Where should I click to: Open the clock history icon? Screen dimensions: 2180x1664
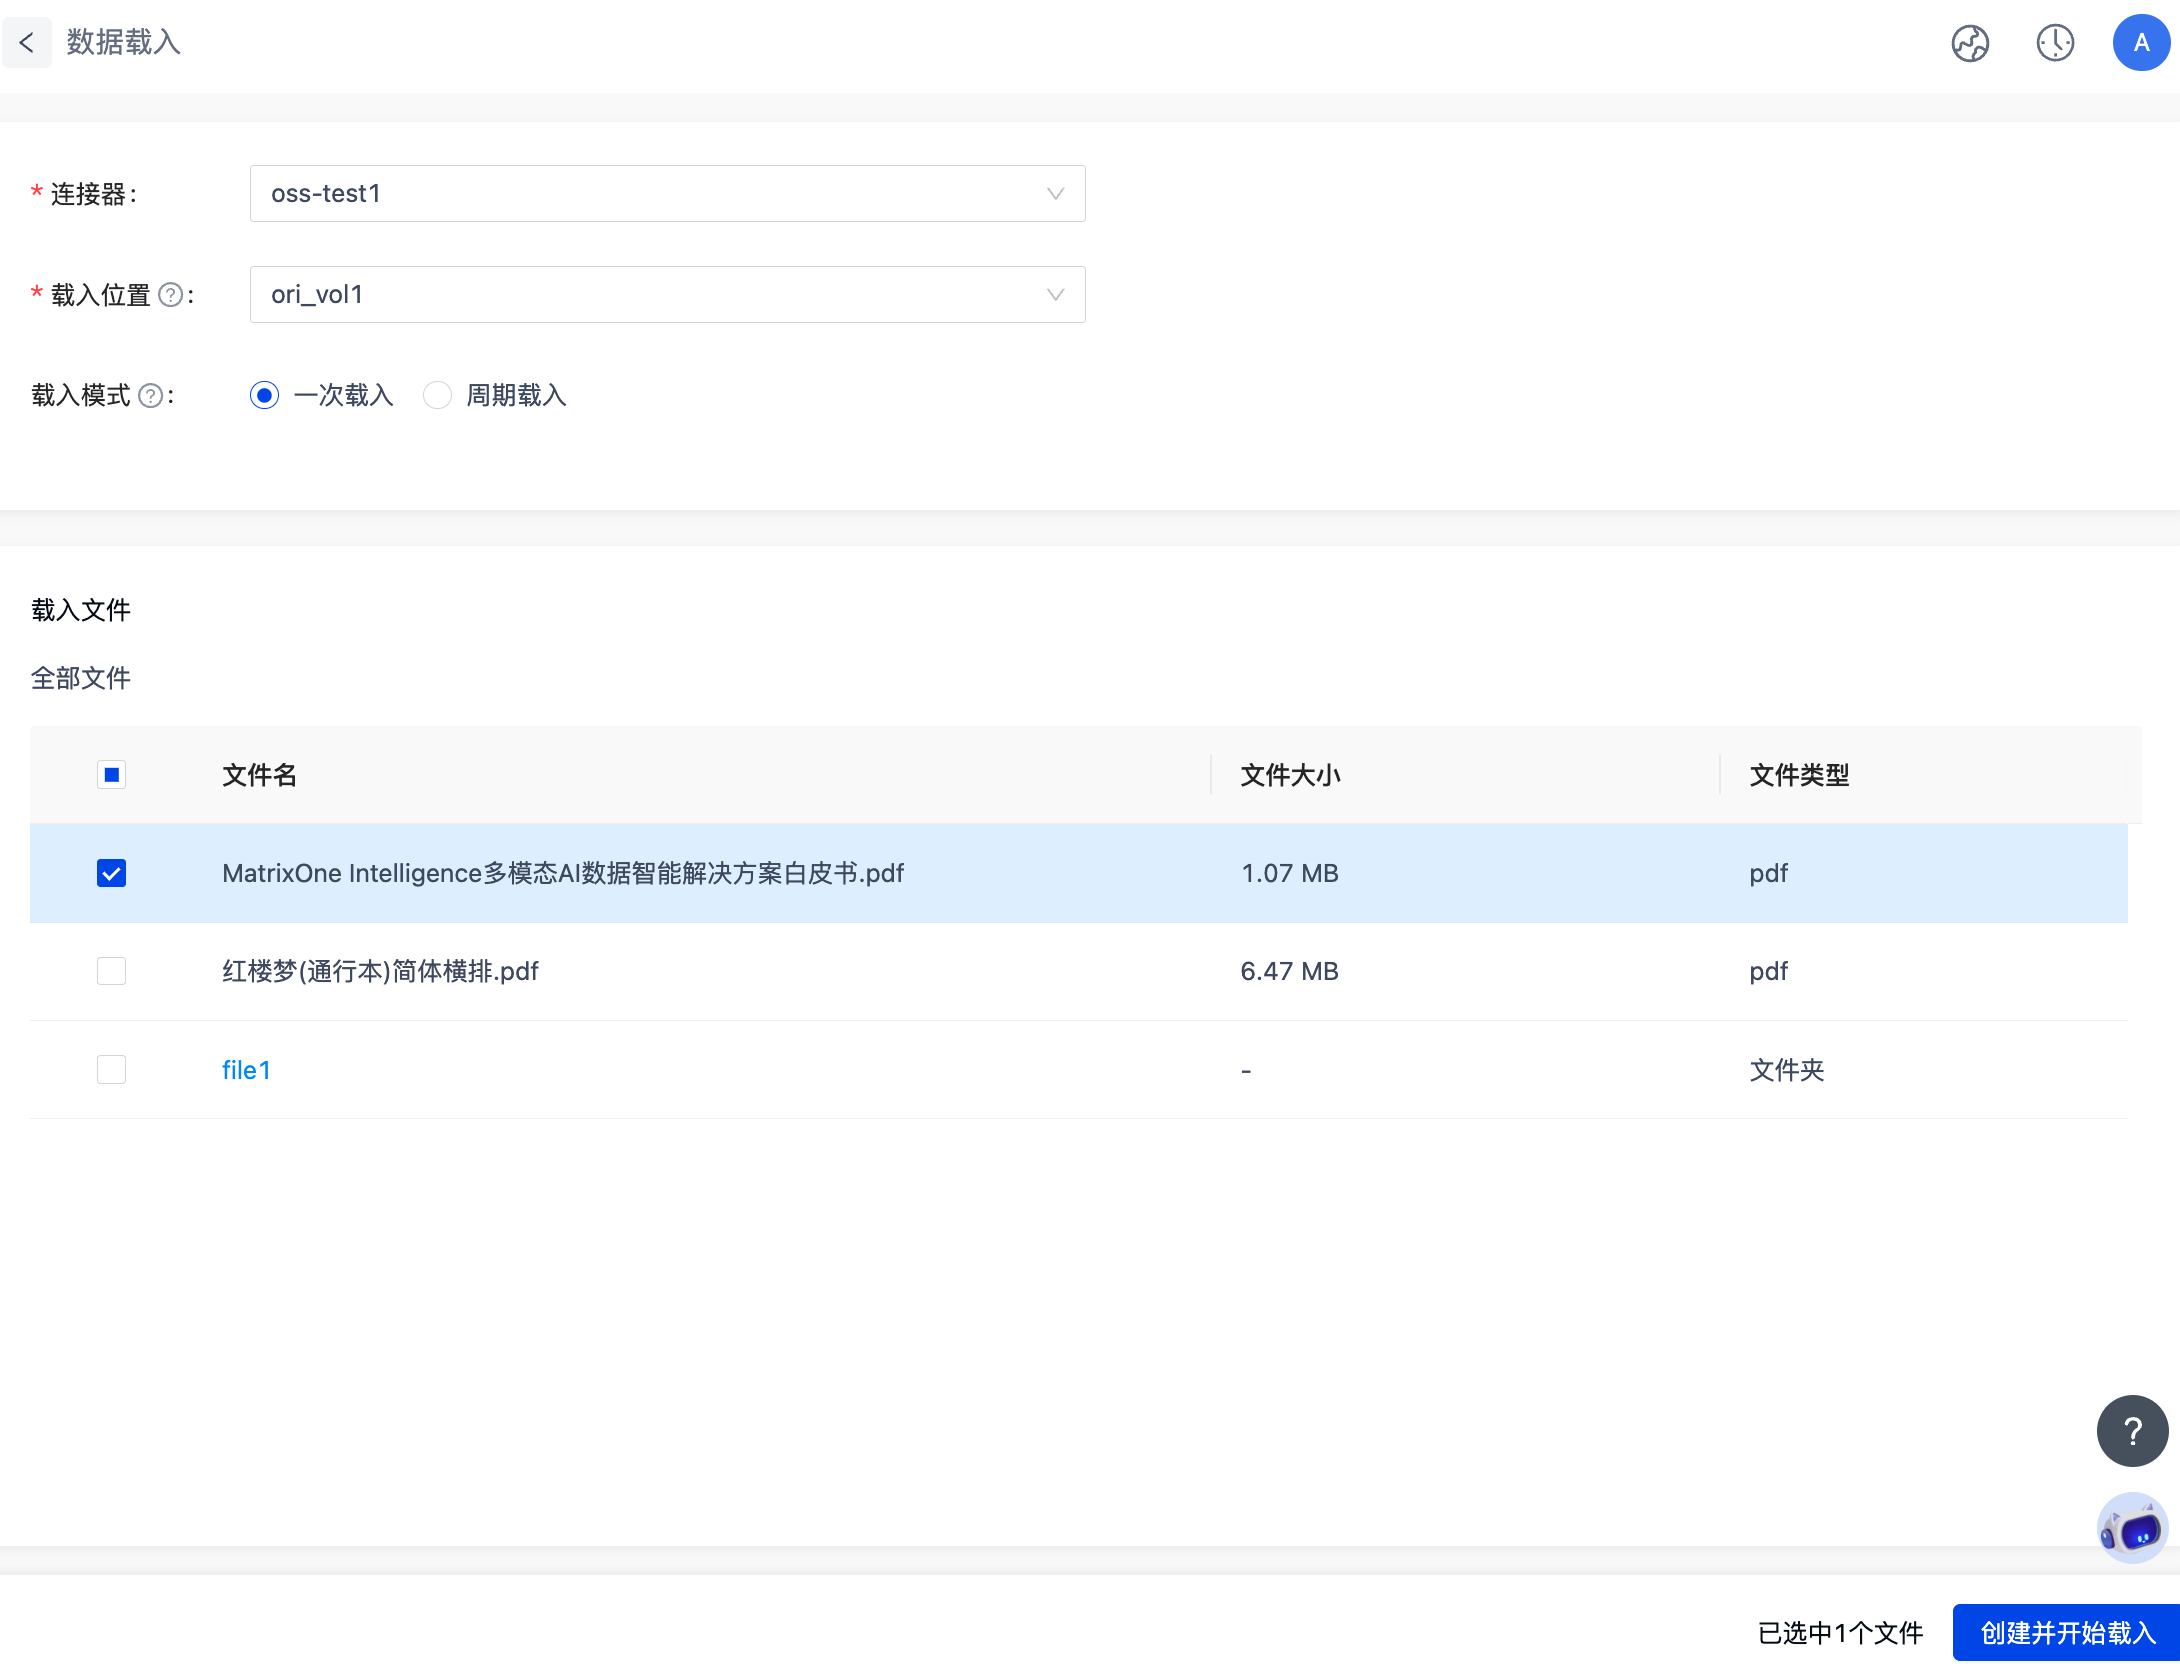point(2055,43)
